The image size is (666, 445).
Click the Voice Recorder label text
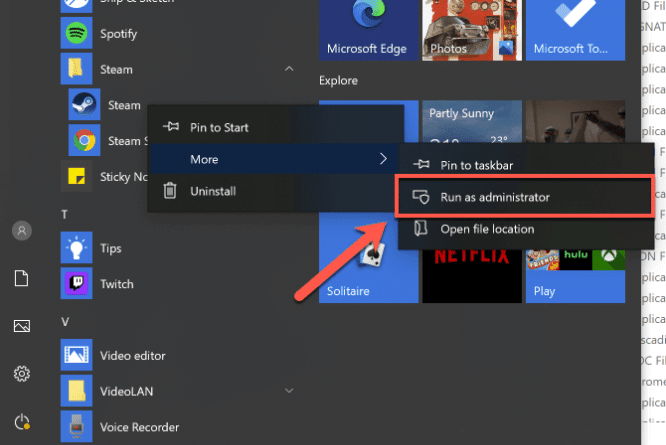[140, 427]
